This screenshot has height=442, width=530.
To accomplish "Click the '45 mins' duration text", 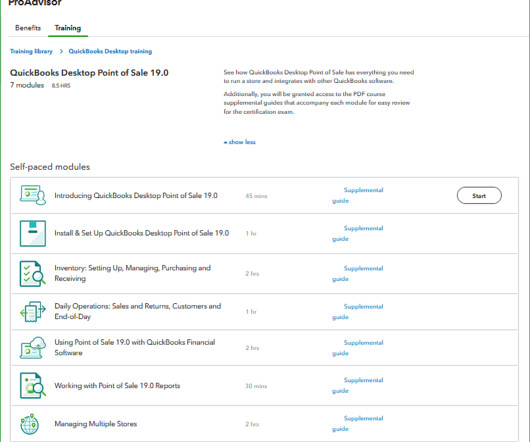I will tap(256, 196).
